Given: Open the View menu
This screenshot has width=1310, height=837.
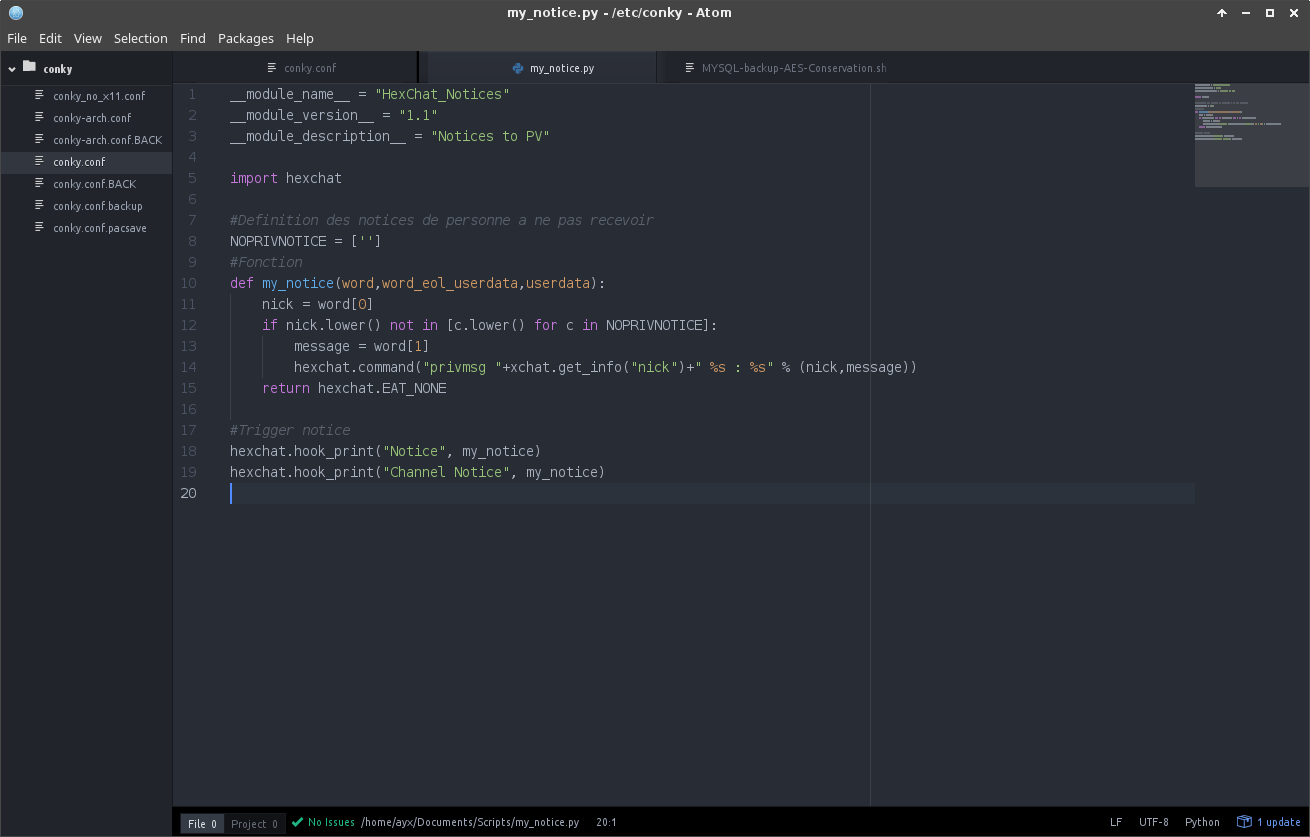Looking at the screenshot, I should click(88, 38).
